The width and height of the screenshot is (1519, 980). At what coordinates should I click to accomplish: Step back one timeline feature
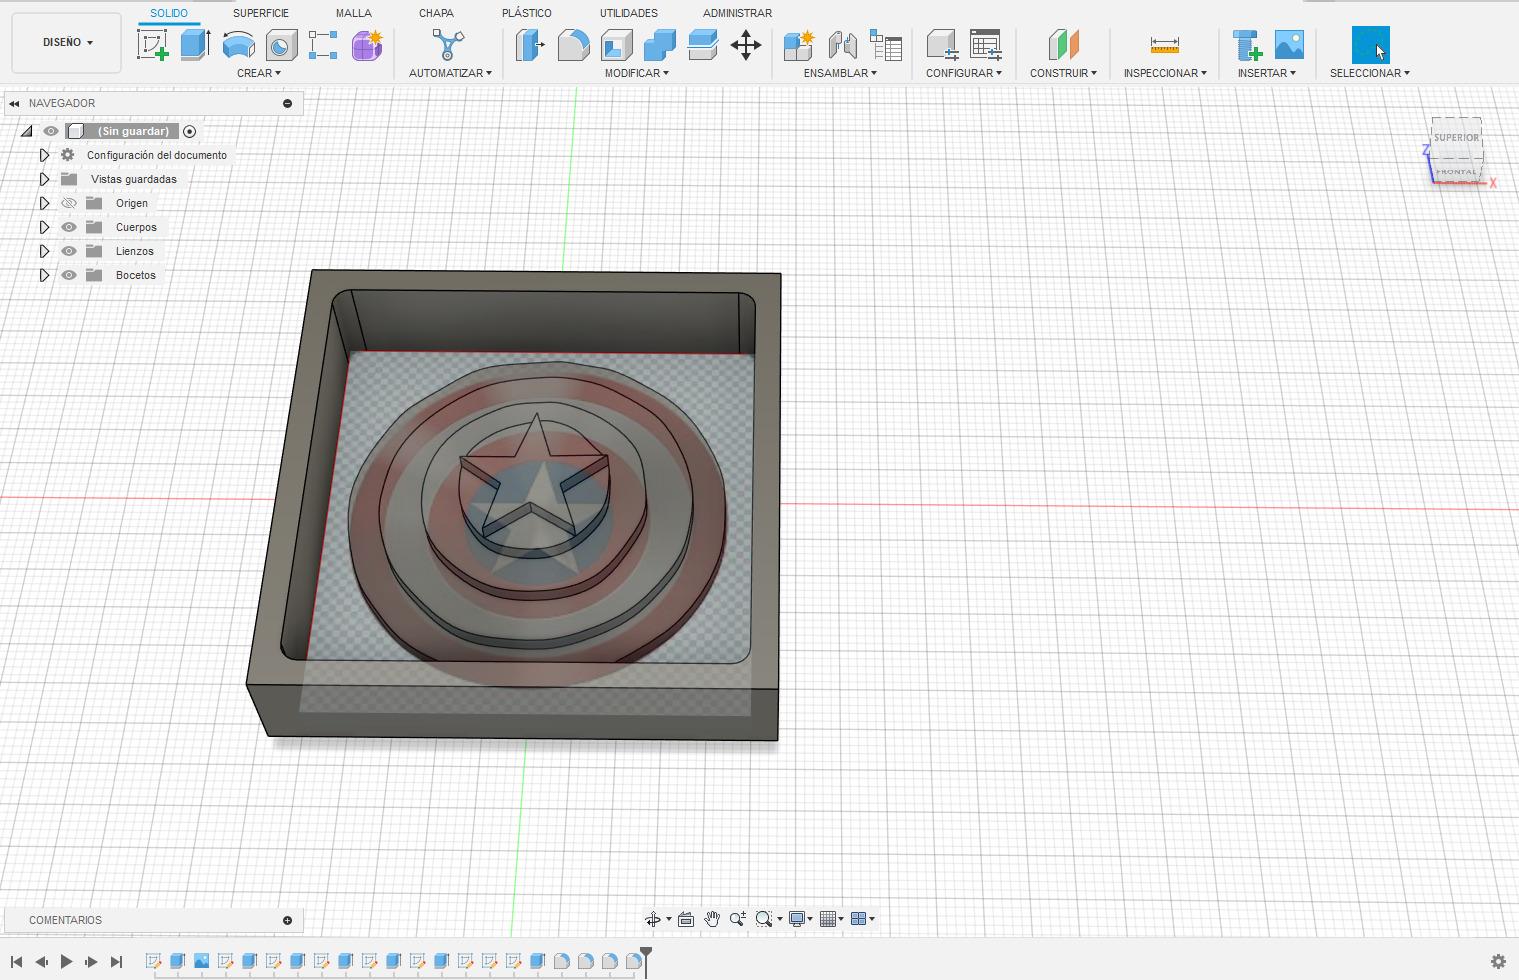tap(41, 962)
